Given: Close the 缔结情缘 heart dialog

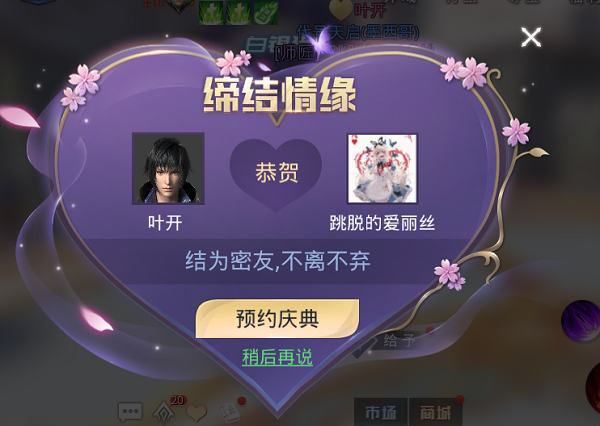Looking at the screenshot, I should [x=531, y=37].
